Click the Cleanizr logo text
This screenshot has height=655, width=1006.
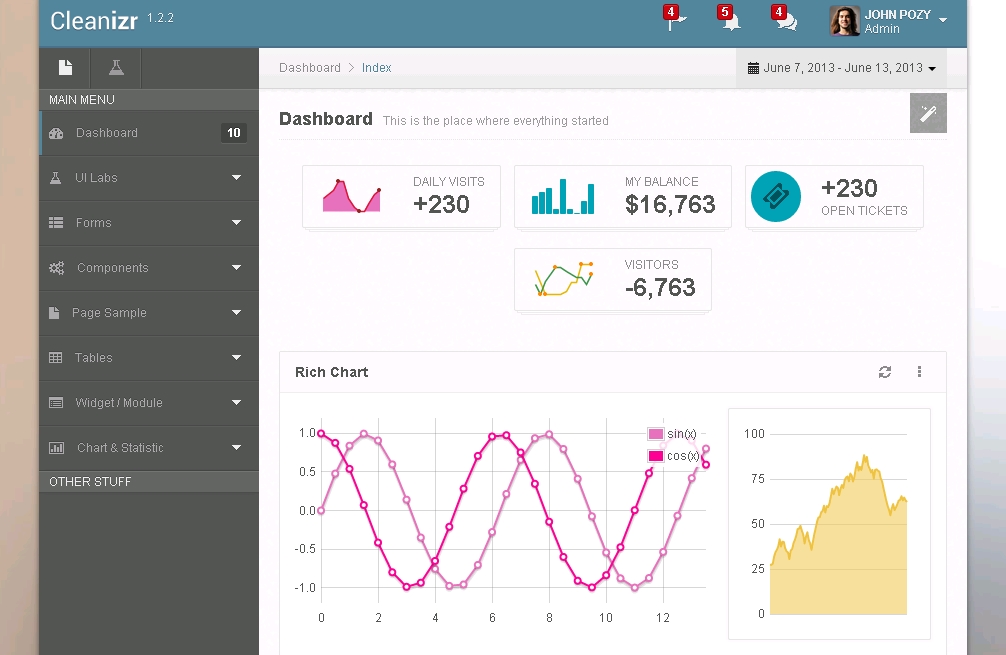tap(94, 20)
